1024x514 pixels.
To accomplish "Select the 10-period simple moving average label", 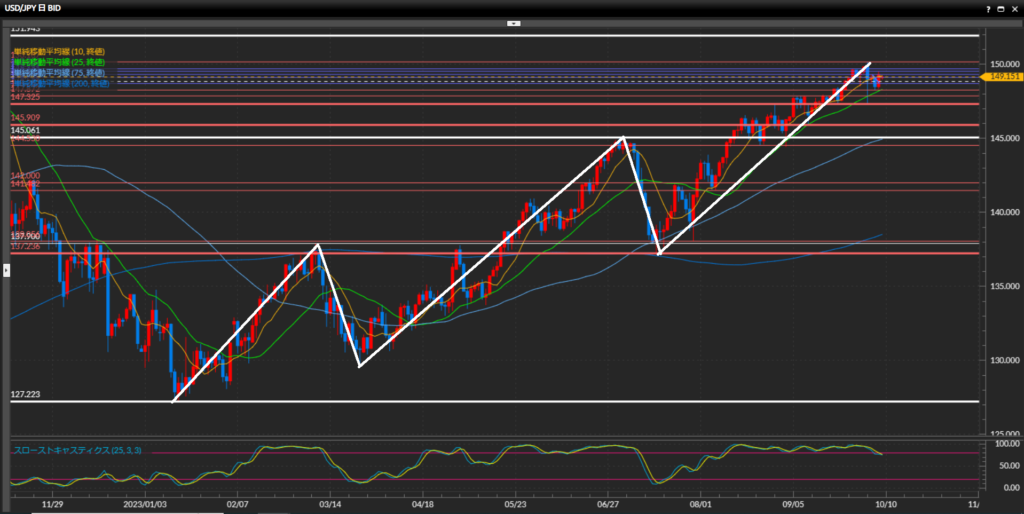I will (58, 51).
